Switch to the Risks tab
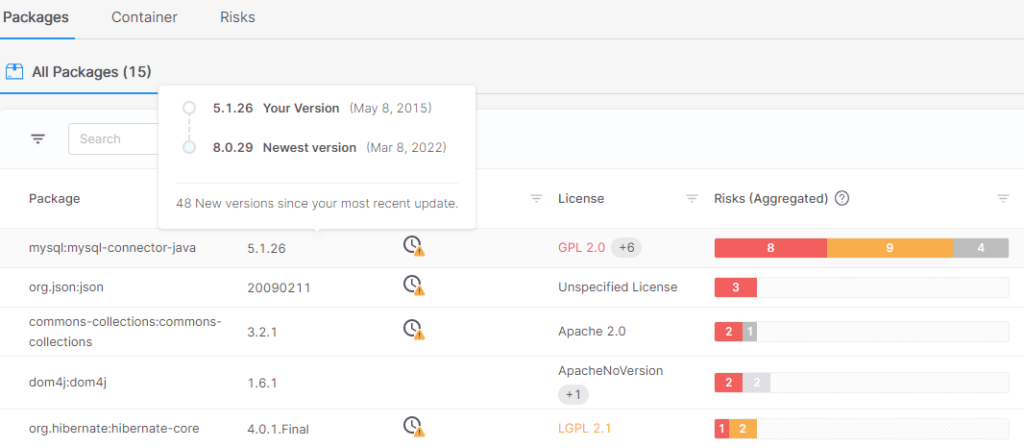Screen dimensions: 1024x448 pyautogui.click(x=238, y=18)
